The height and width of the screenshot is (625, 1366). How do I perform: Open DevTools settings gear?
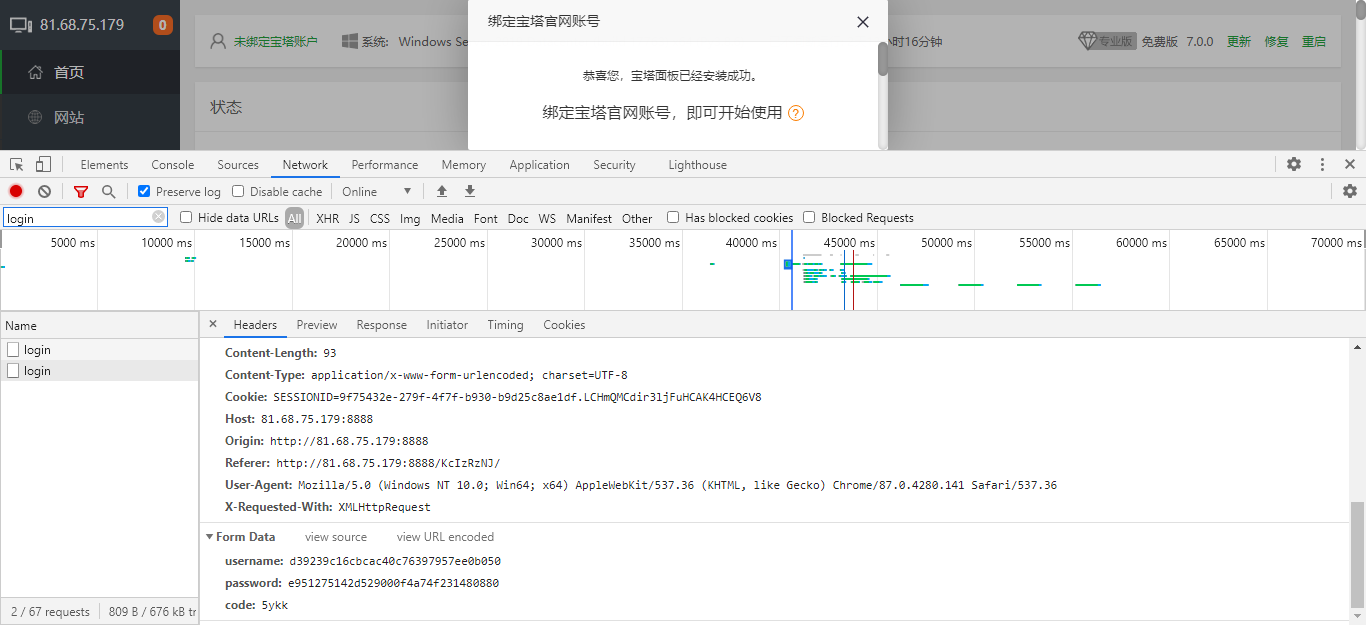click(1294, 164)
